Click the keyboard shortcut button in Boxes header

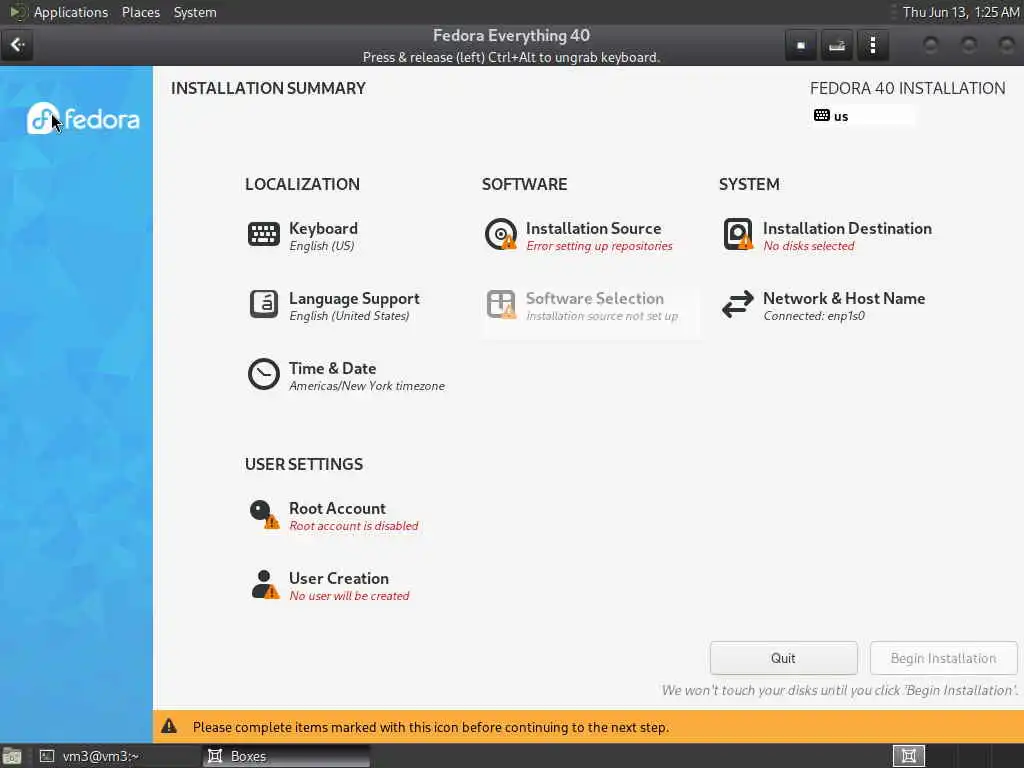(837, 45)
